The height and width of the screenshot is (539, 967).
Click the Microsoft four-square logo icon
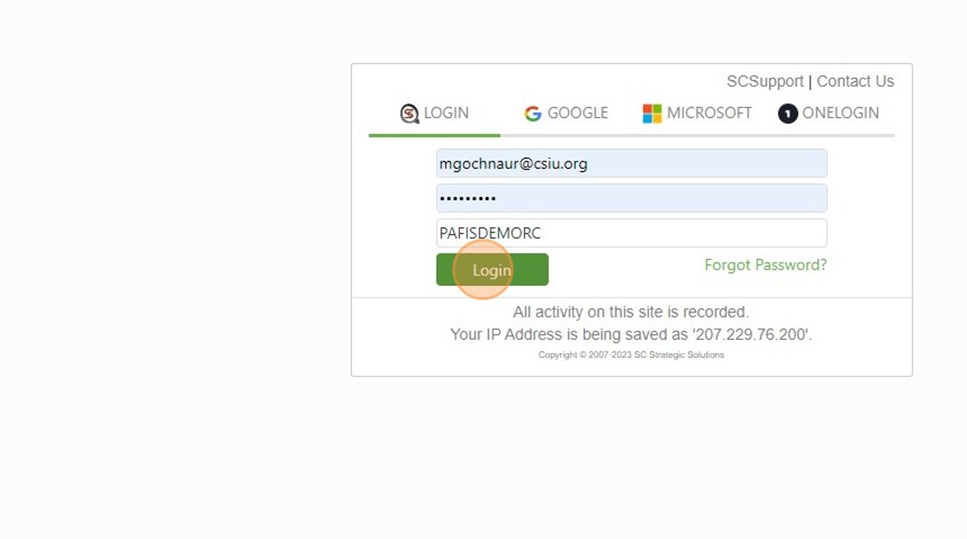click(x=652, y=113)
